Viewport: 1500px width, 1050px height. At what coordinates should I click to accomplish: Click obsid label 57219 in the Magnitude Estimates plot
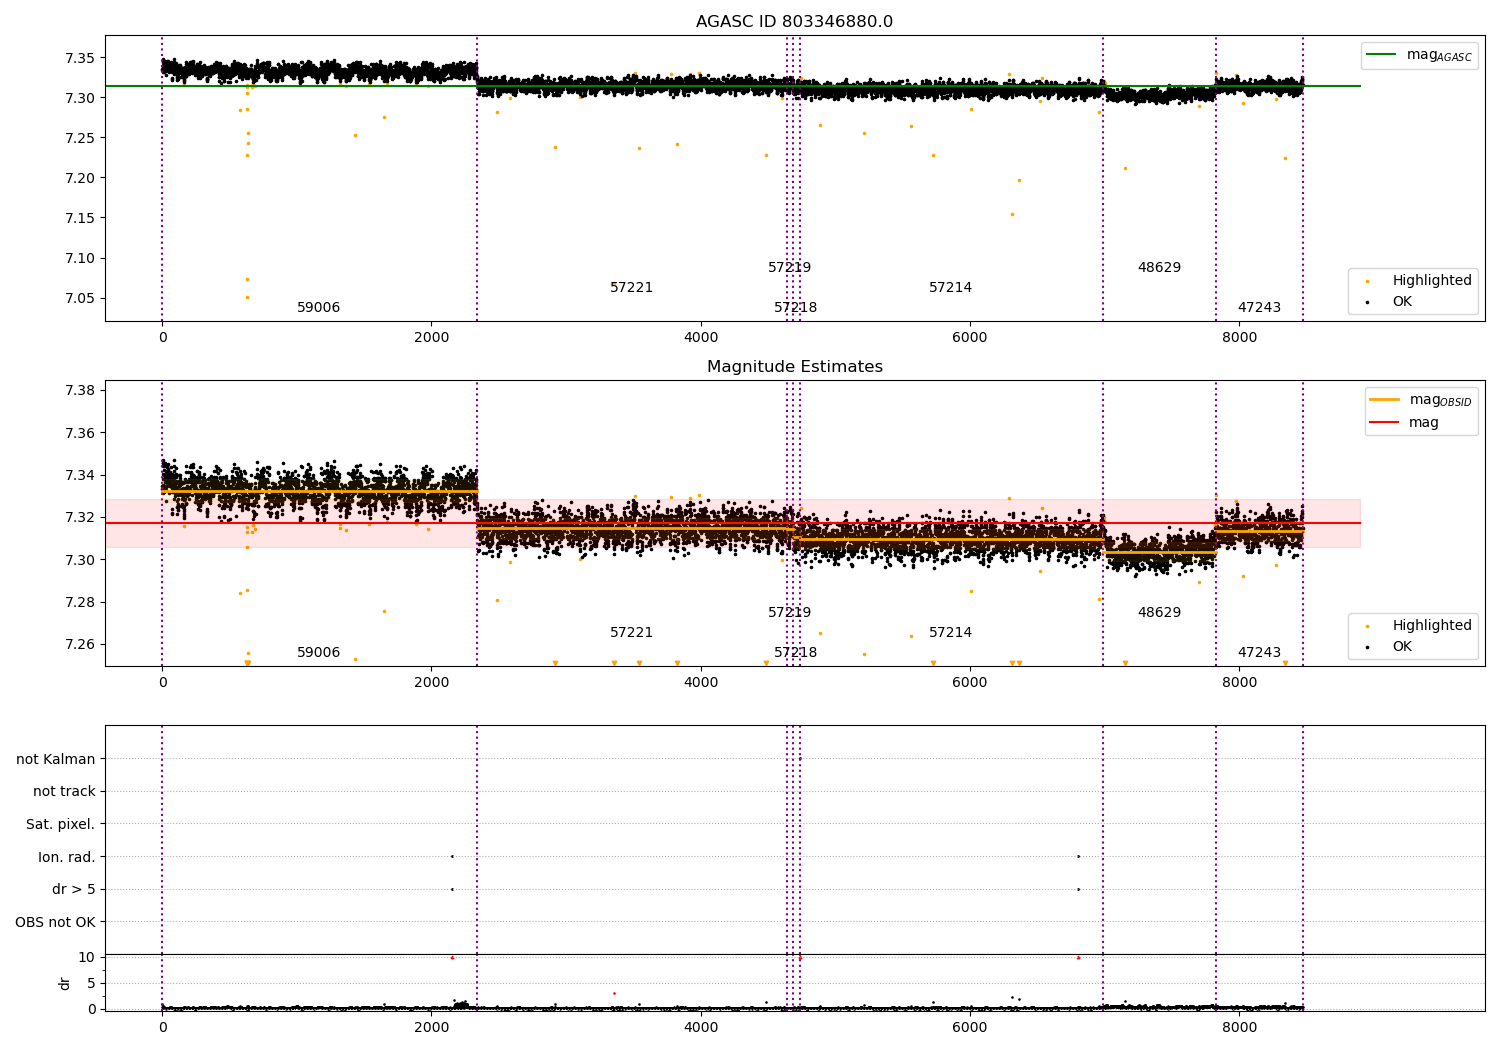click(789, 613)
